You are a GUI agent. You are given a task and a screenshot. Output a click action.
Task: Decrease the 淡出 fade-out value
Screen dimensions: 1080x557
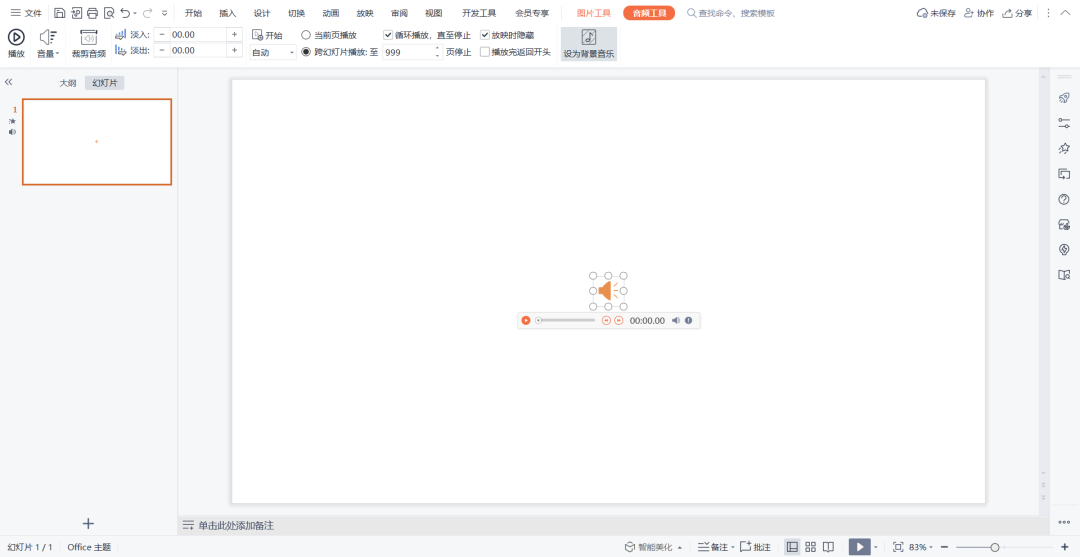tap(162, 50)
